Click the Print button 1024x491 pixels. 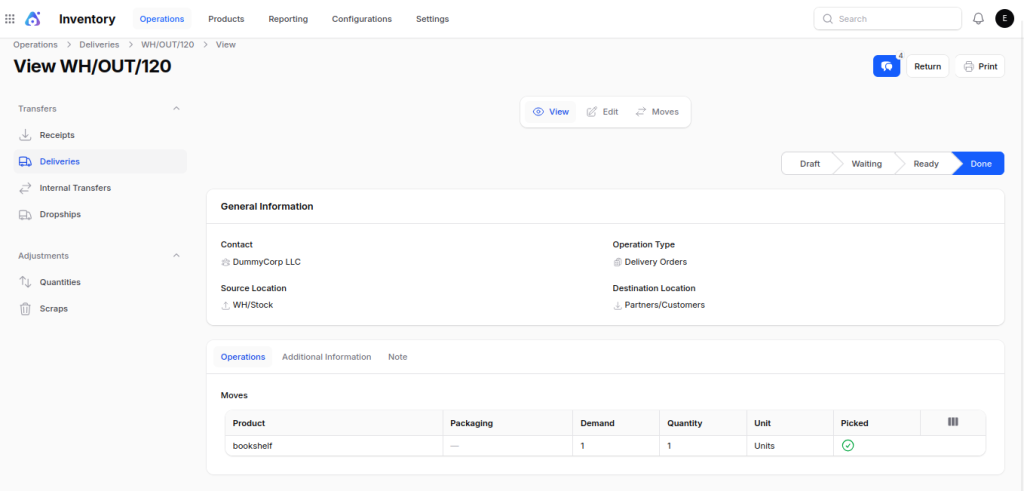[x=980, y=66]
